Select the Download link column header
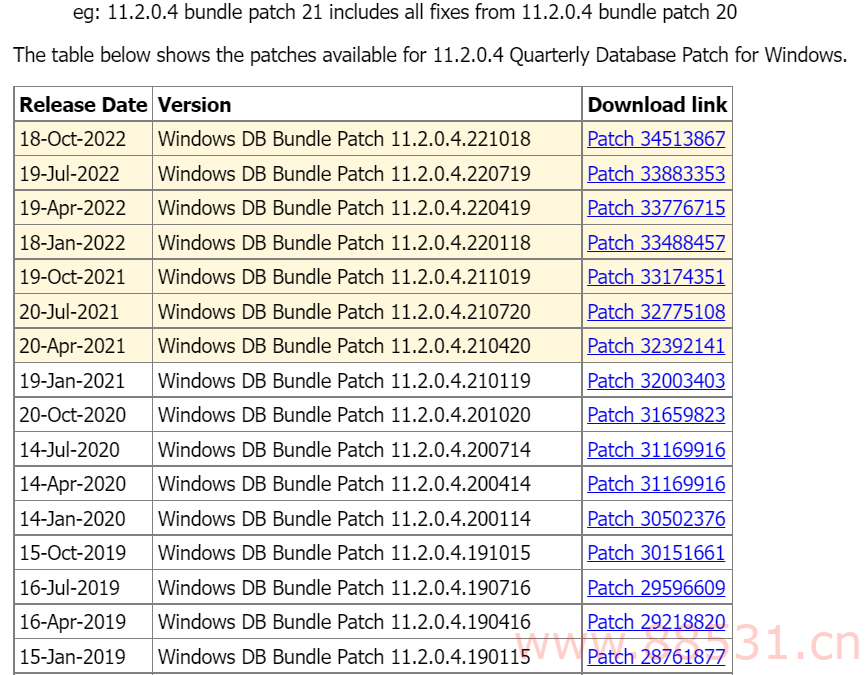This screenshot has height=675, width=868. tap(657, 105)
